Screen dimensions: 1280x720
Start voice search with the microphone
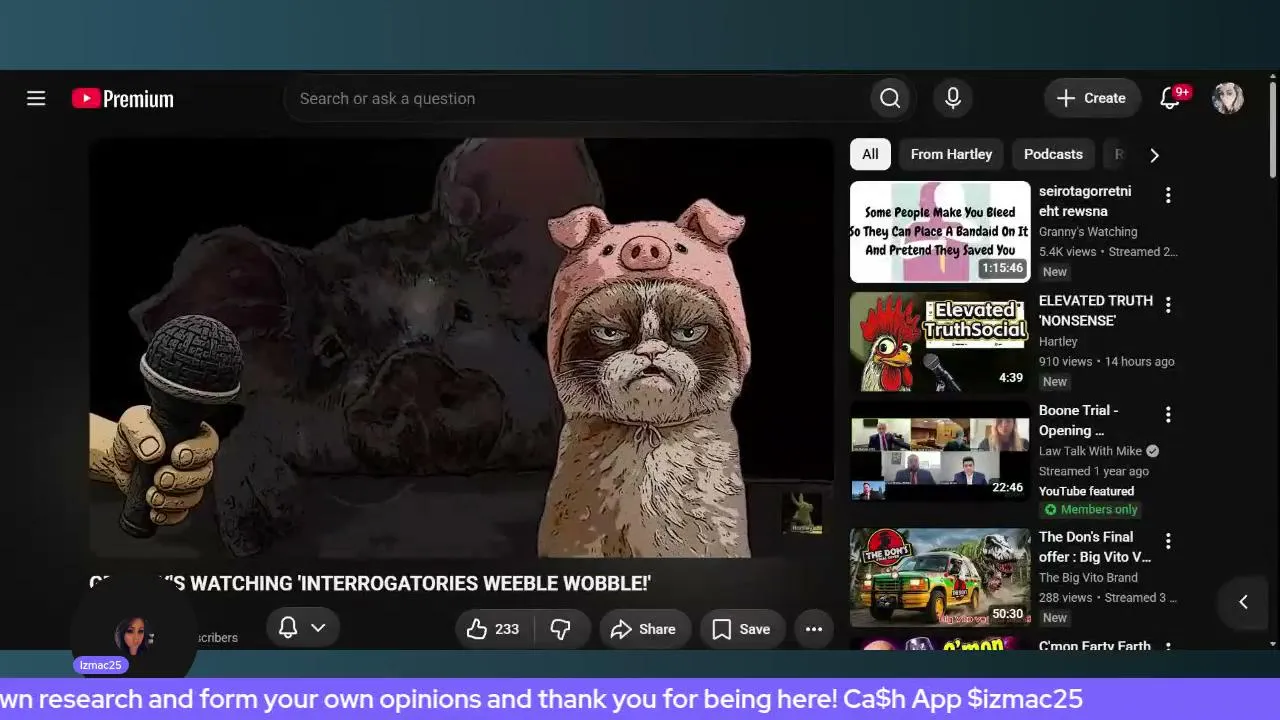click(x=953, y=98)
